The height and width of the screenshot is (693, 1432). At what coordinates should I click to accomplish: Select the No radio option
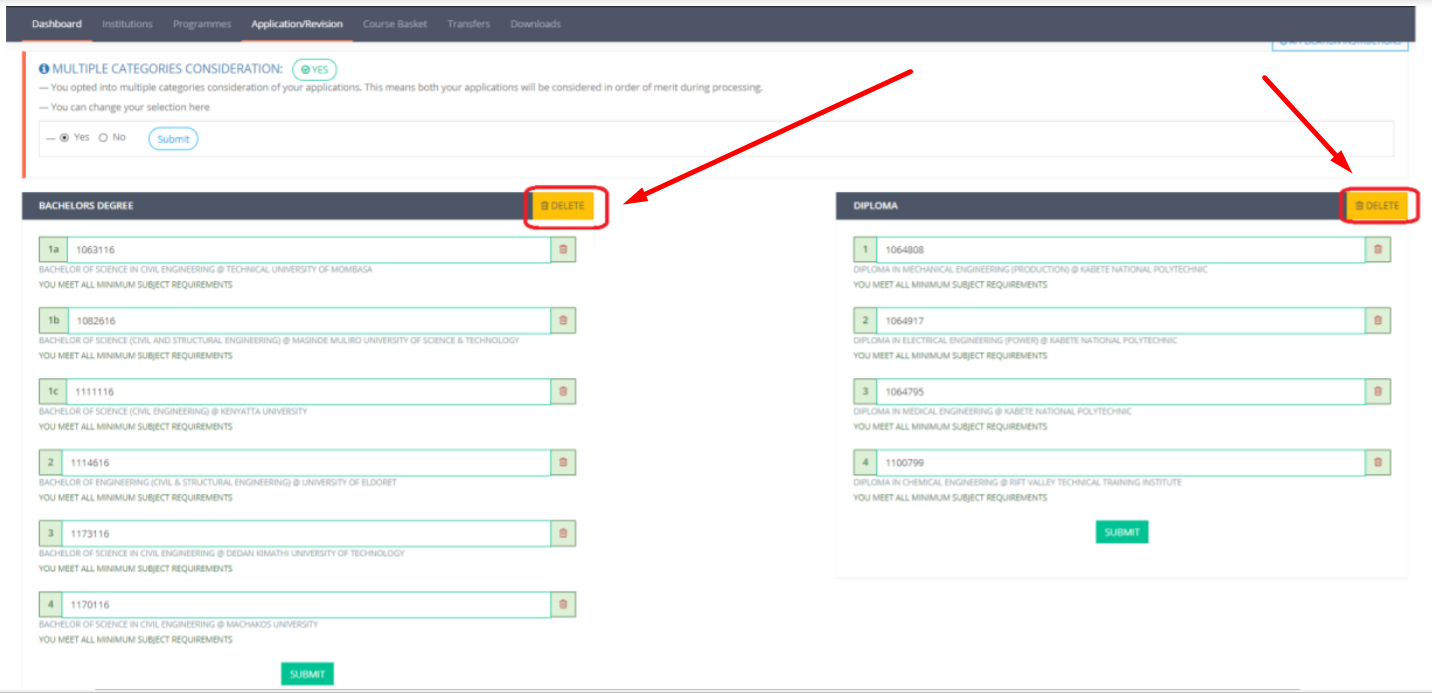(103, 138)
